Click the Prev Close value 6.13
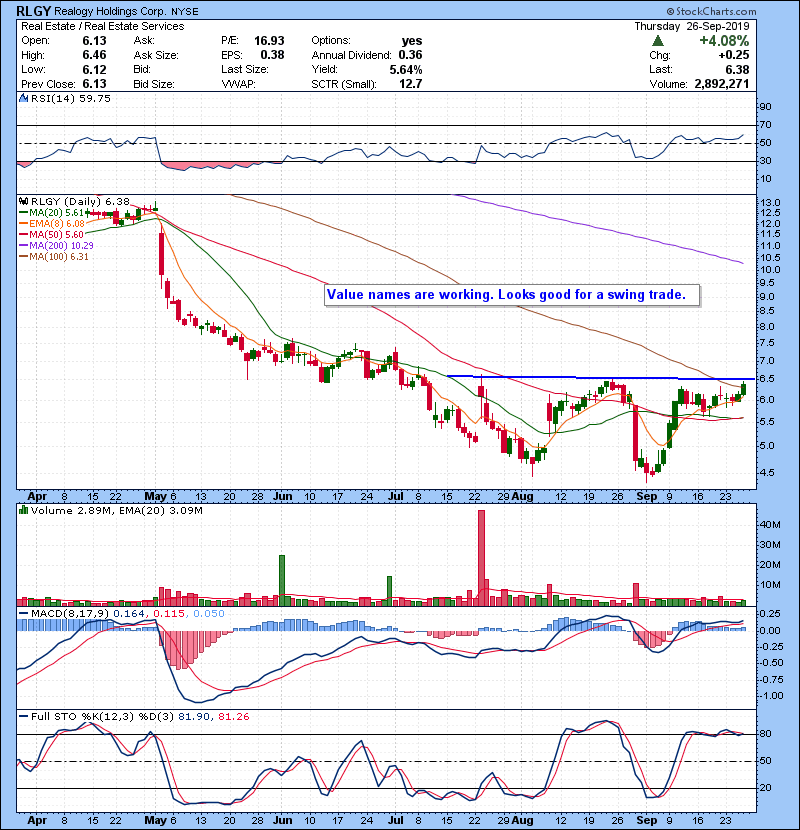The height and width of the screenshot is (830, 800). (x=94, y=84)
